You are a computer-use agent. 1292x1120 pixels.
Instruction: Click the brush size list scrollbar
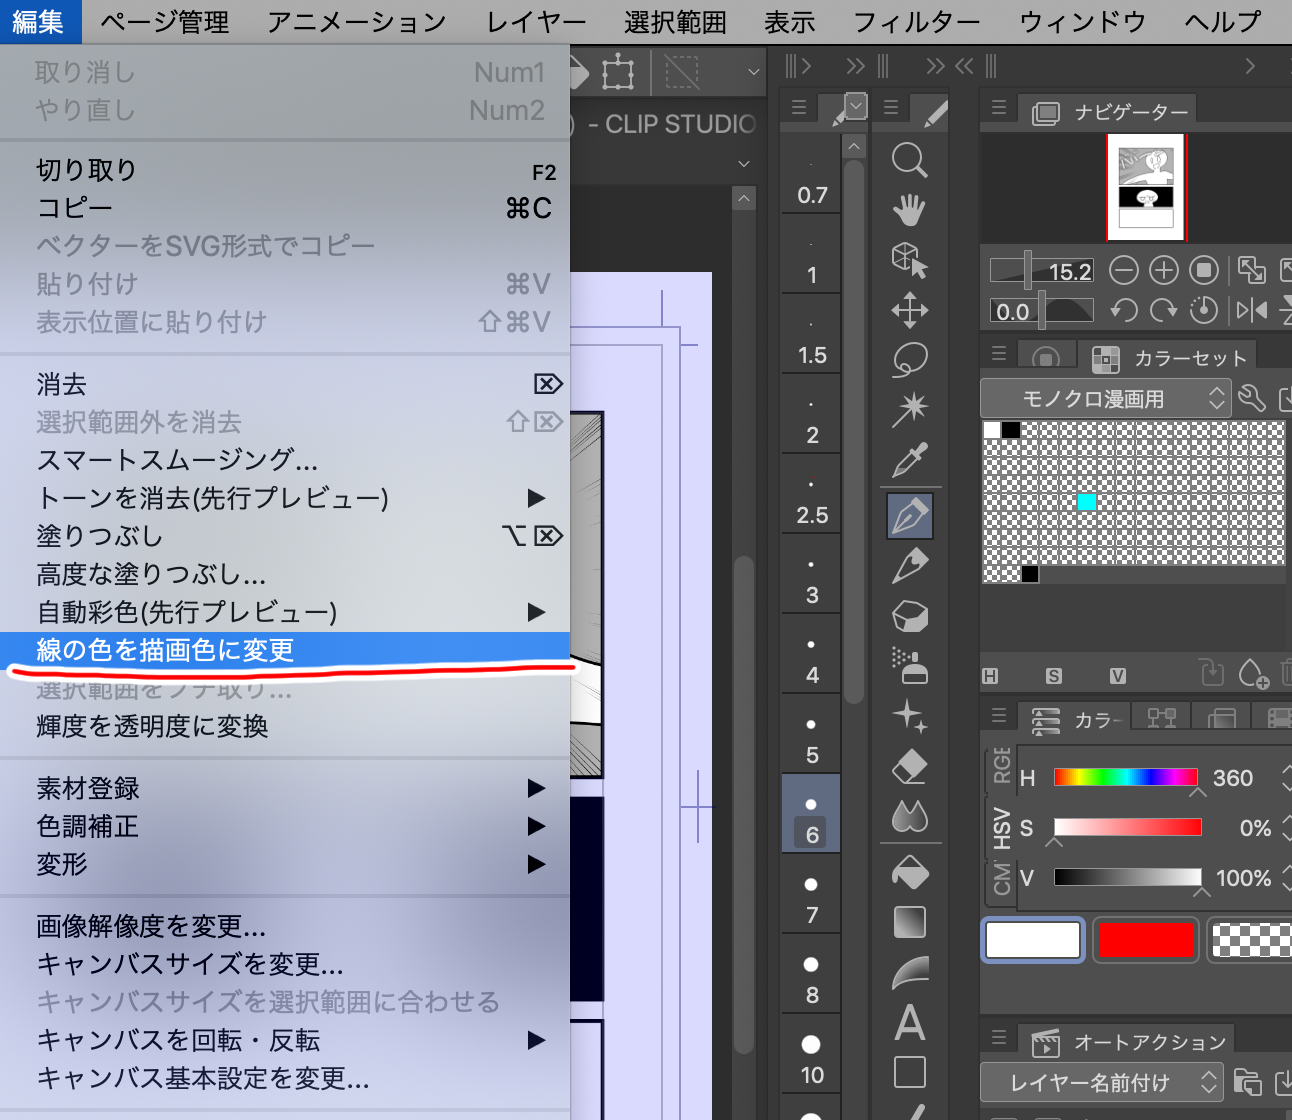point(853,430)
